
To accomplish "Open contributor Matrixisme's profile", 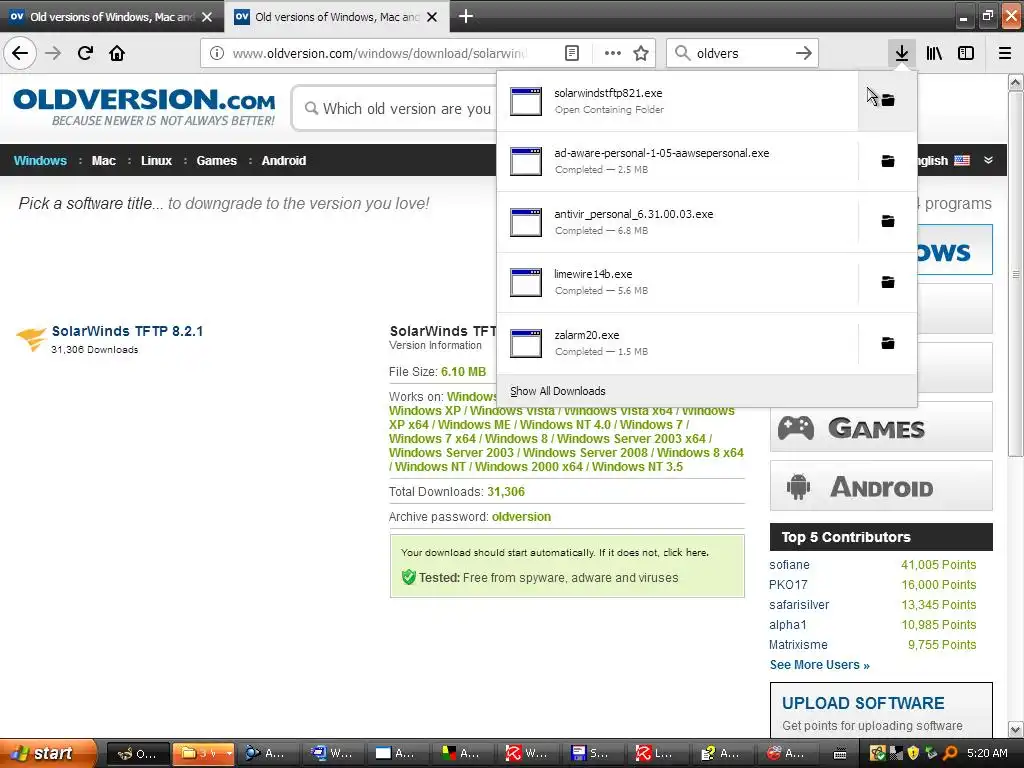I will pyautogui.click(x=798, y=645).
